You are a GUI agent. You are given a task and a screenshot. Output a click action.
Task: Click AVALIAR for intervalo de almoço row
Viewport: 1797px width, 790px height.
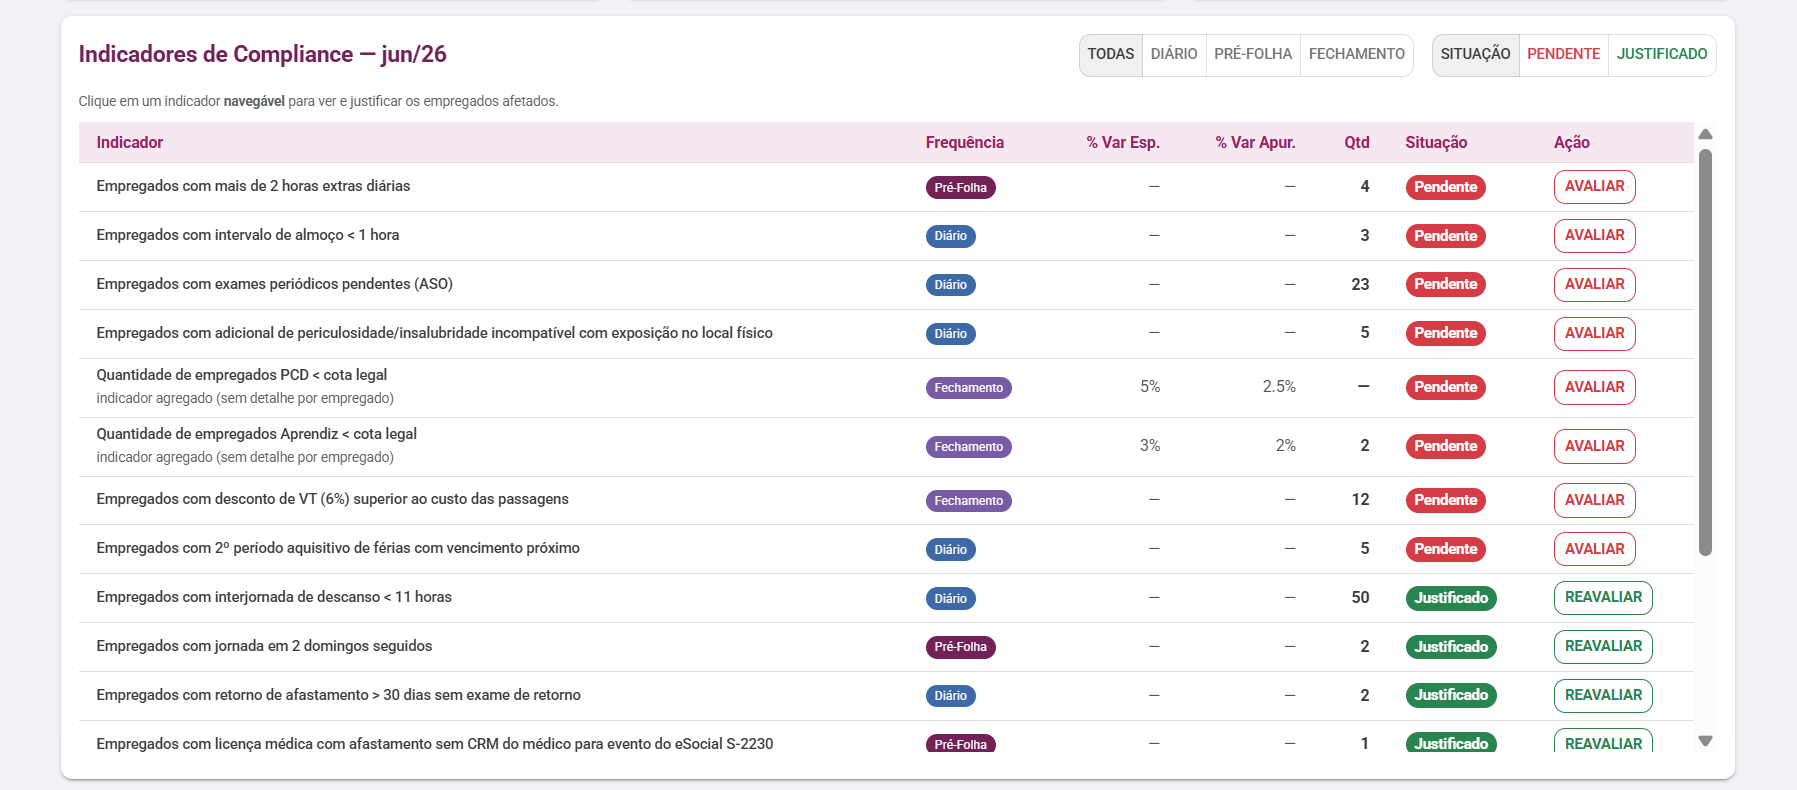click(1595, 236)
